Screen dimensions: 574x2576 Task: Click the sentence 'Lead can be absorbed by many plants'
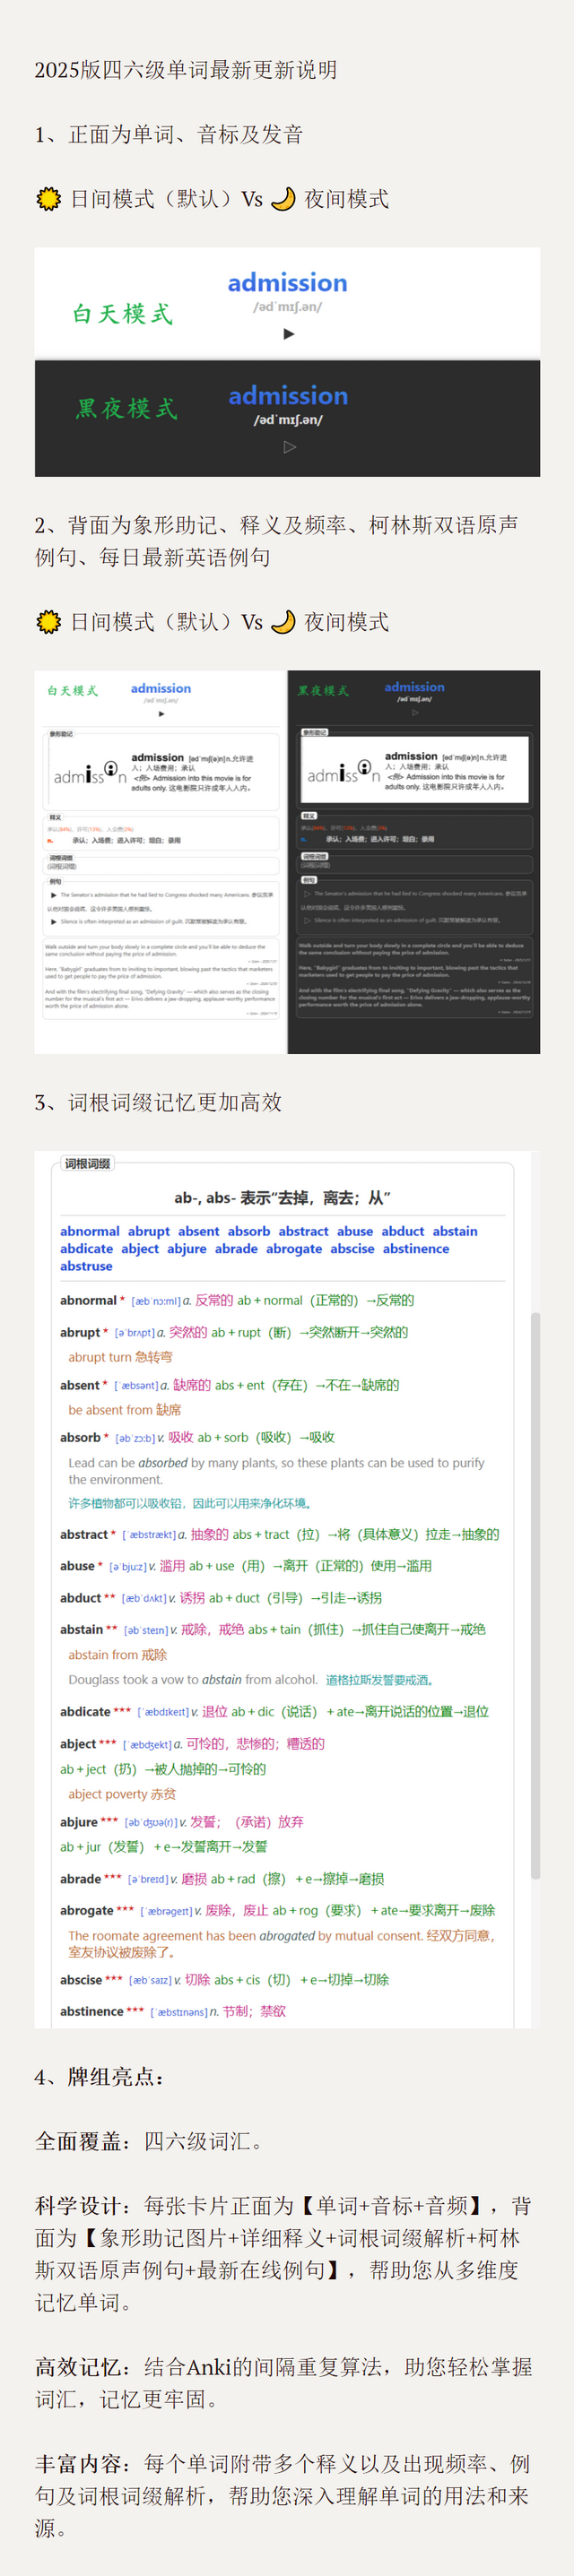[x=276, y=1471]
